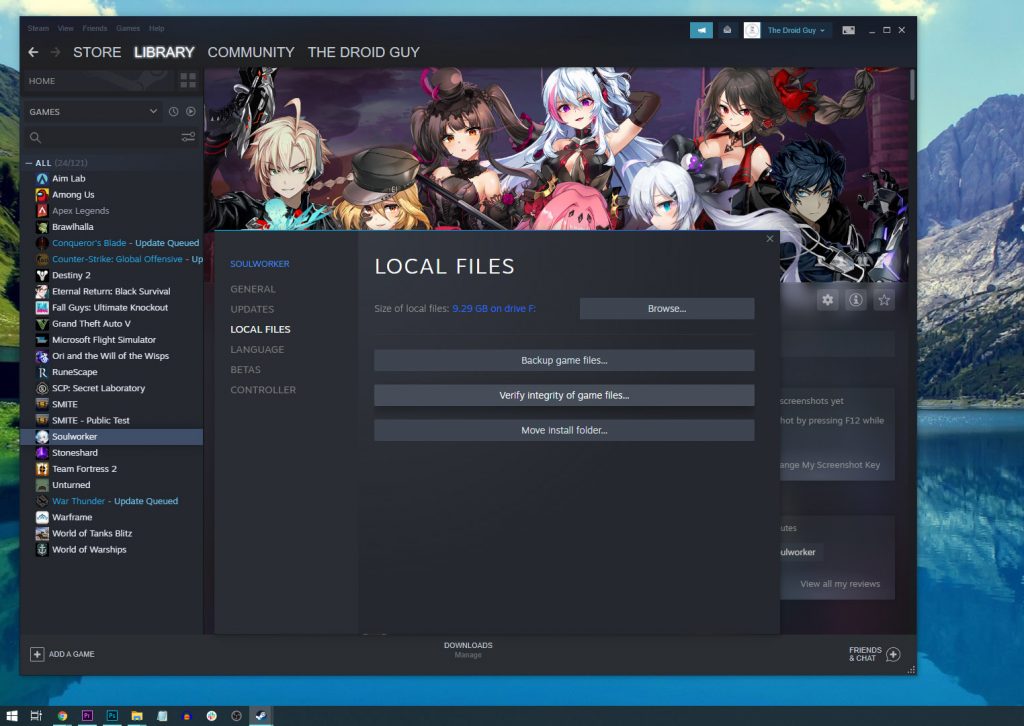1024x726 pixels.
Task: Favorite Soulworker with the star icon
Action: coord(884,300)
